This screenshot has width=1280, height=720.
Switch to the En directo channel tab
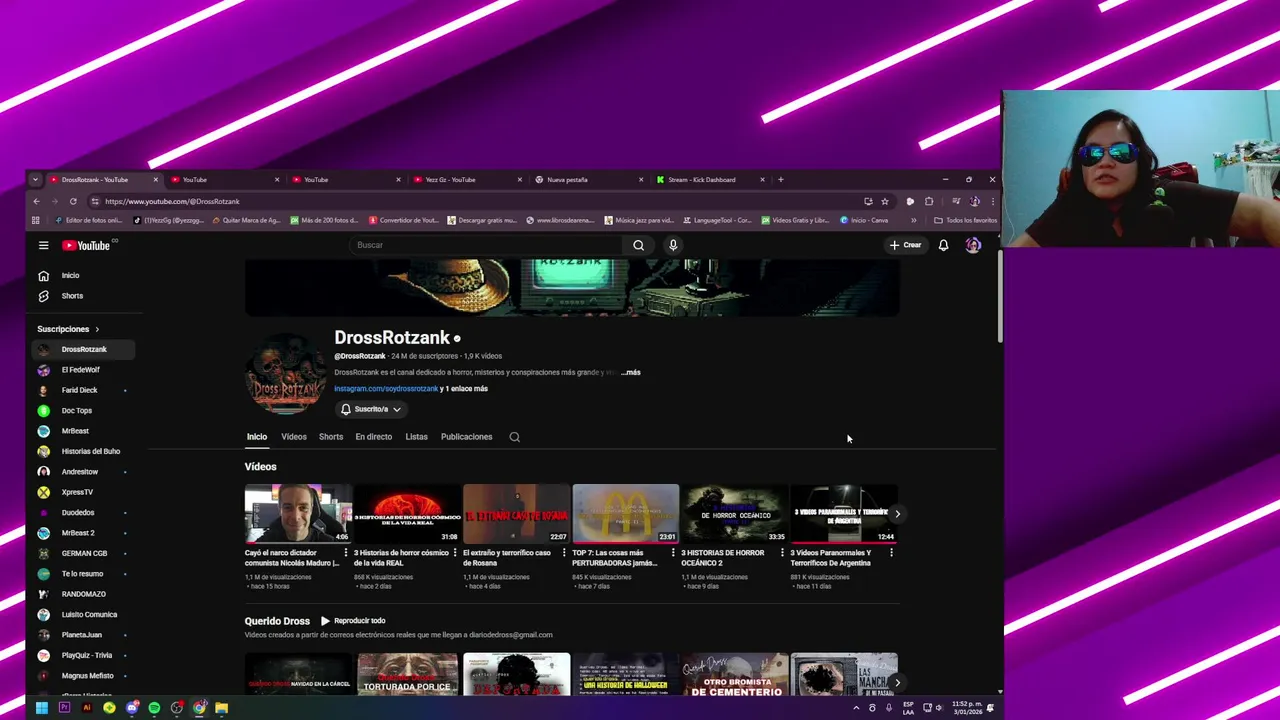(373, 437)
